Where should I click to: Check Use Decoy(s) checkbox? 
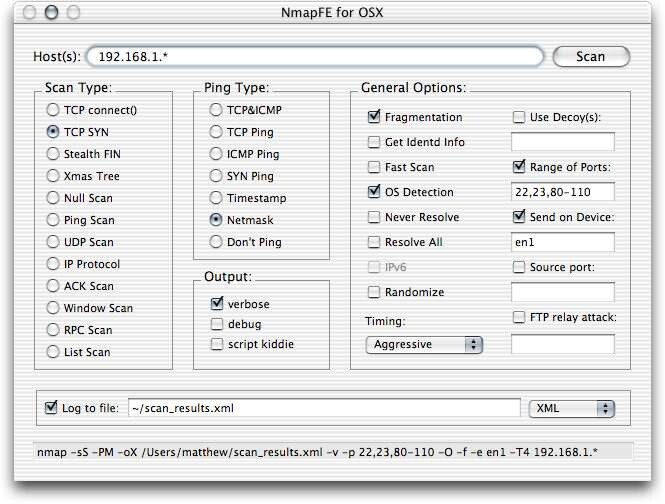(519, 117)
